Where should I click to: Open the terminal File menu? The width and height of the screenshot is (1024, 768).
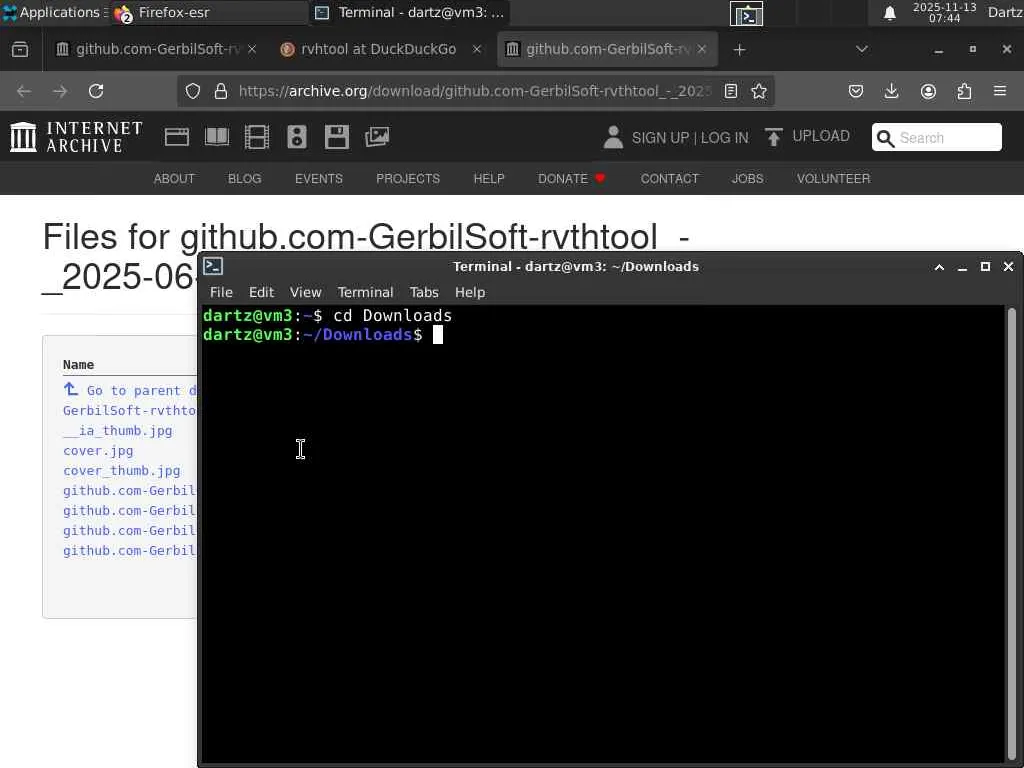pyautogui.click(x=221, y=292)
